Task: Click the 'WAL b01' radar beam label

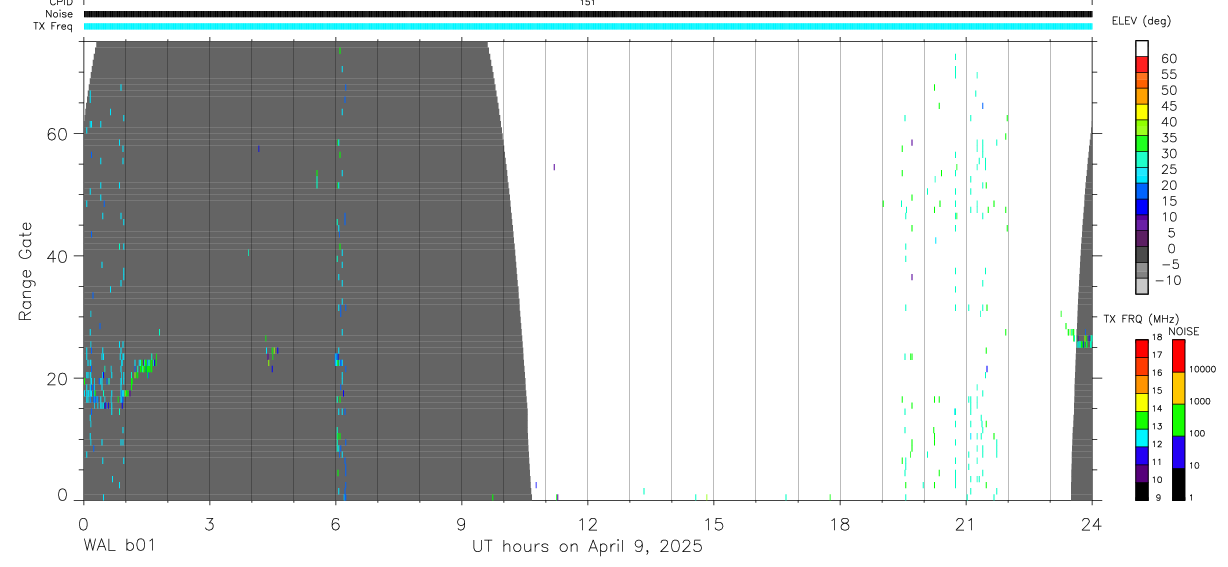Action: (119, 546)
